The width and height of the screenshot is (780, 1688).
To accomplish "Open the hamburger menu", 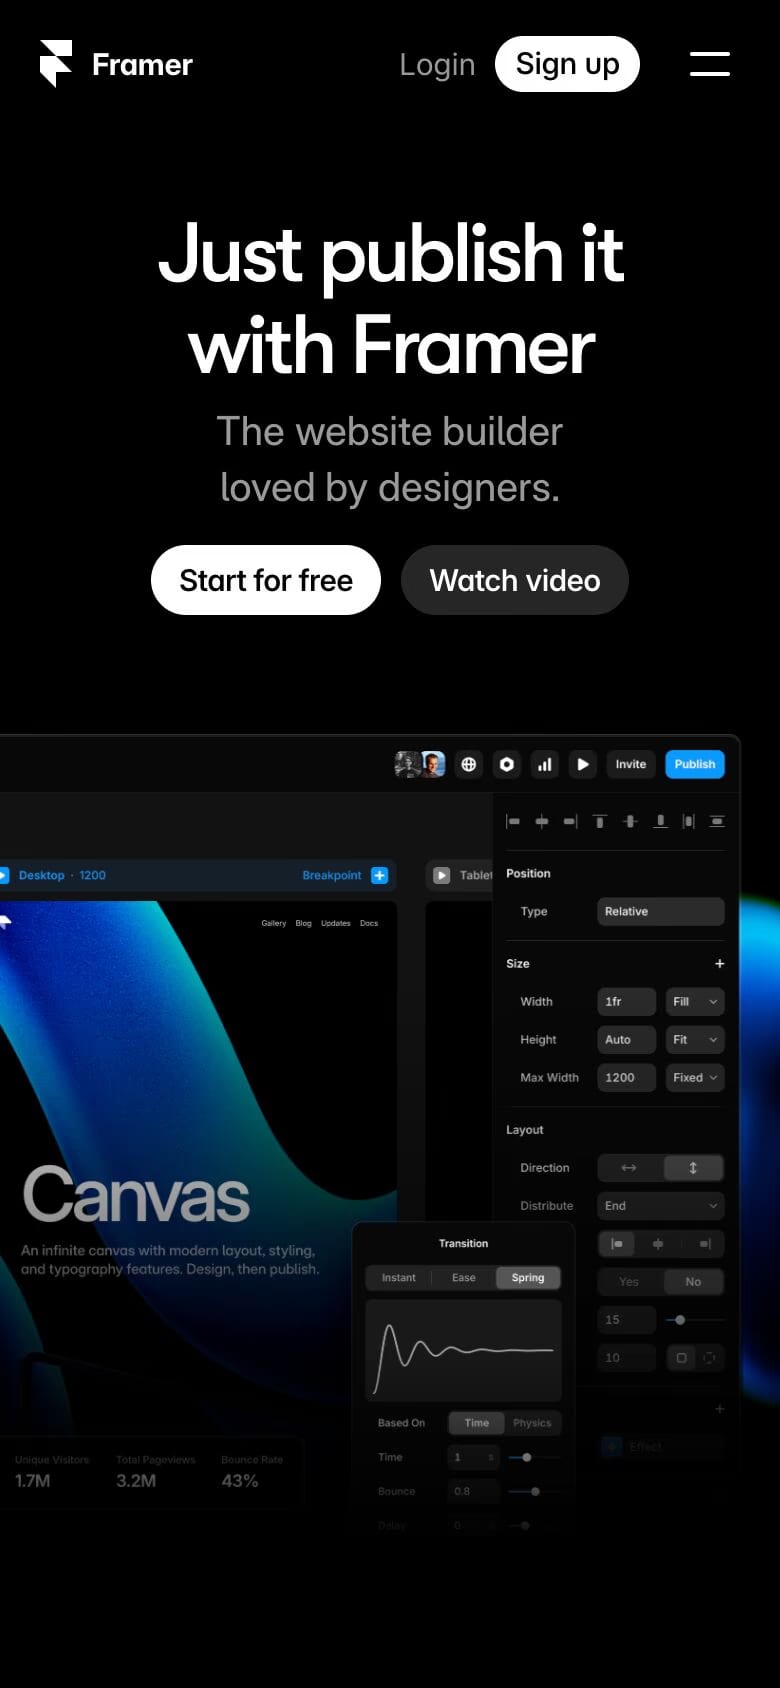I will [x=710, y=64].
